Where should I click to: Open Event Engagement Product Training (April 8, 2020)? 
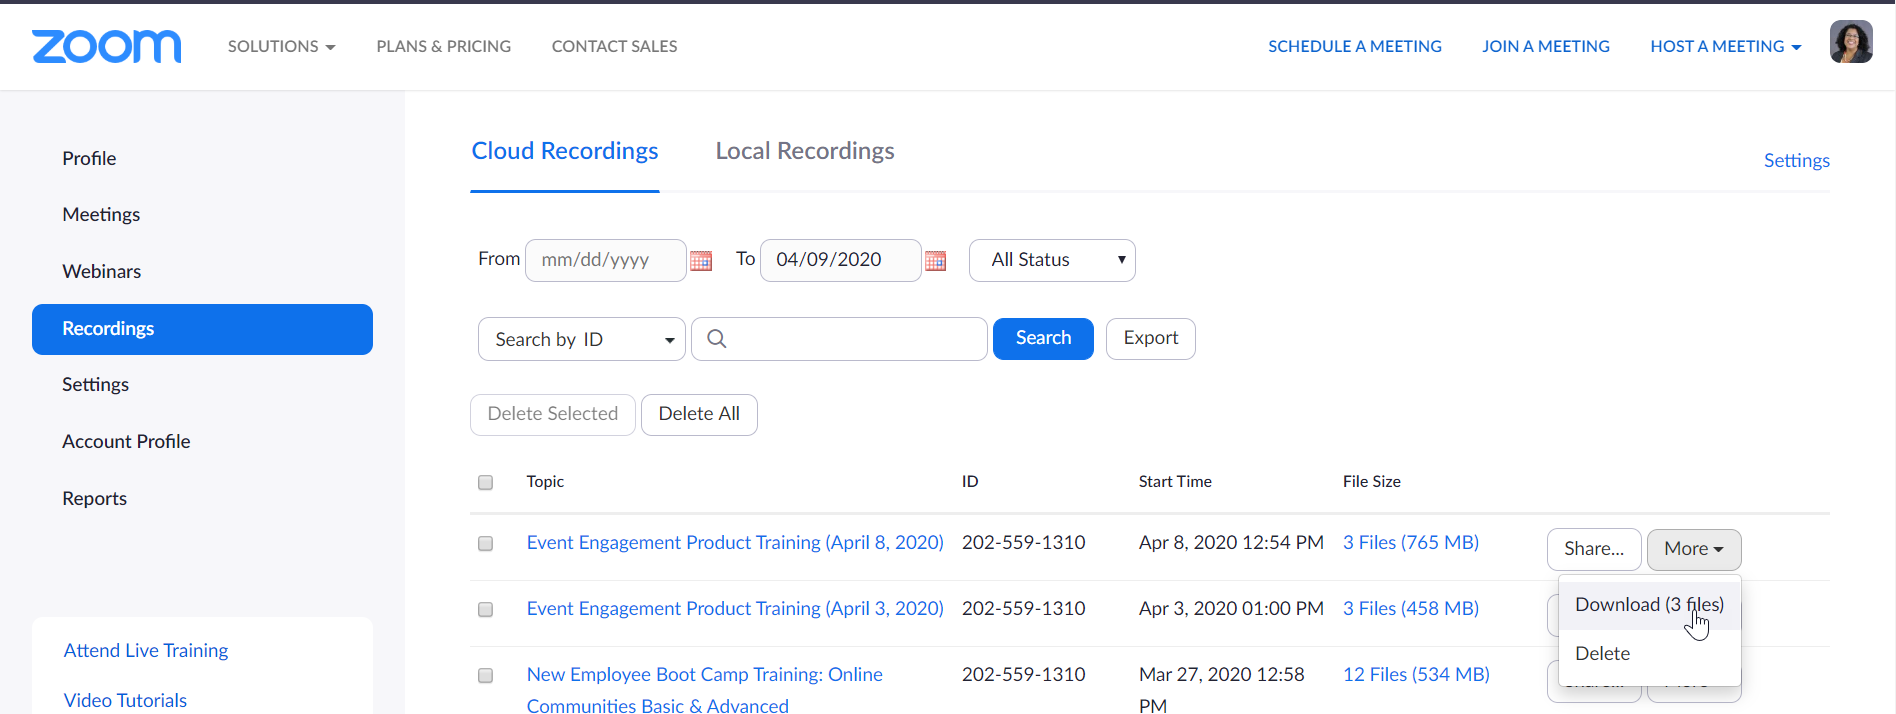735,543
